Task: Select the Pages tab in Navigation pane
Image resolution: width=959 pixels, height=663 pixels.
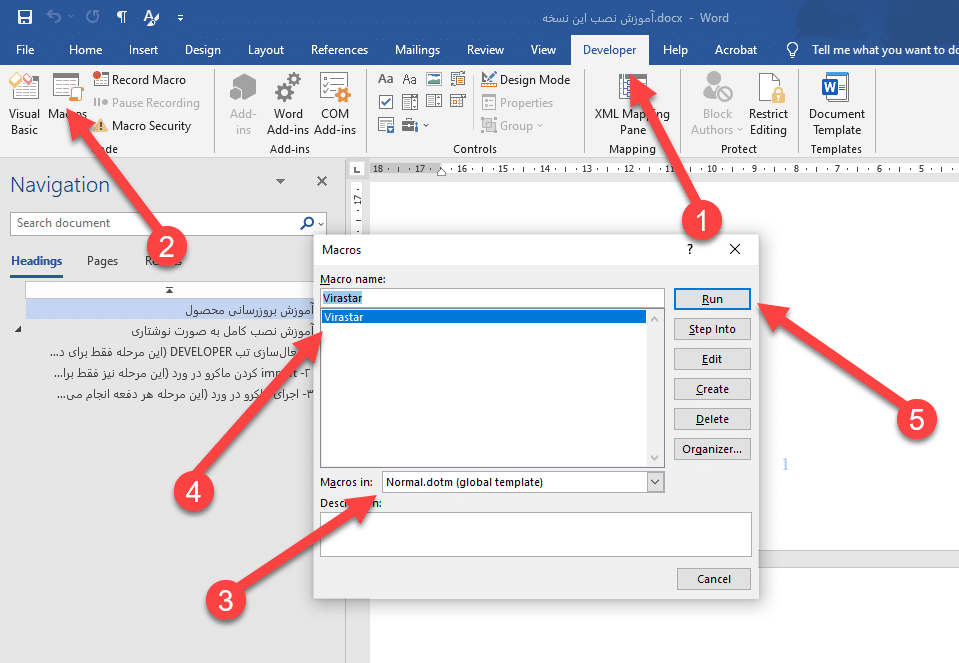Action: [x=102, y=261]
